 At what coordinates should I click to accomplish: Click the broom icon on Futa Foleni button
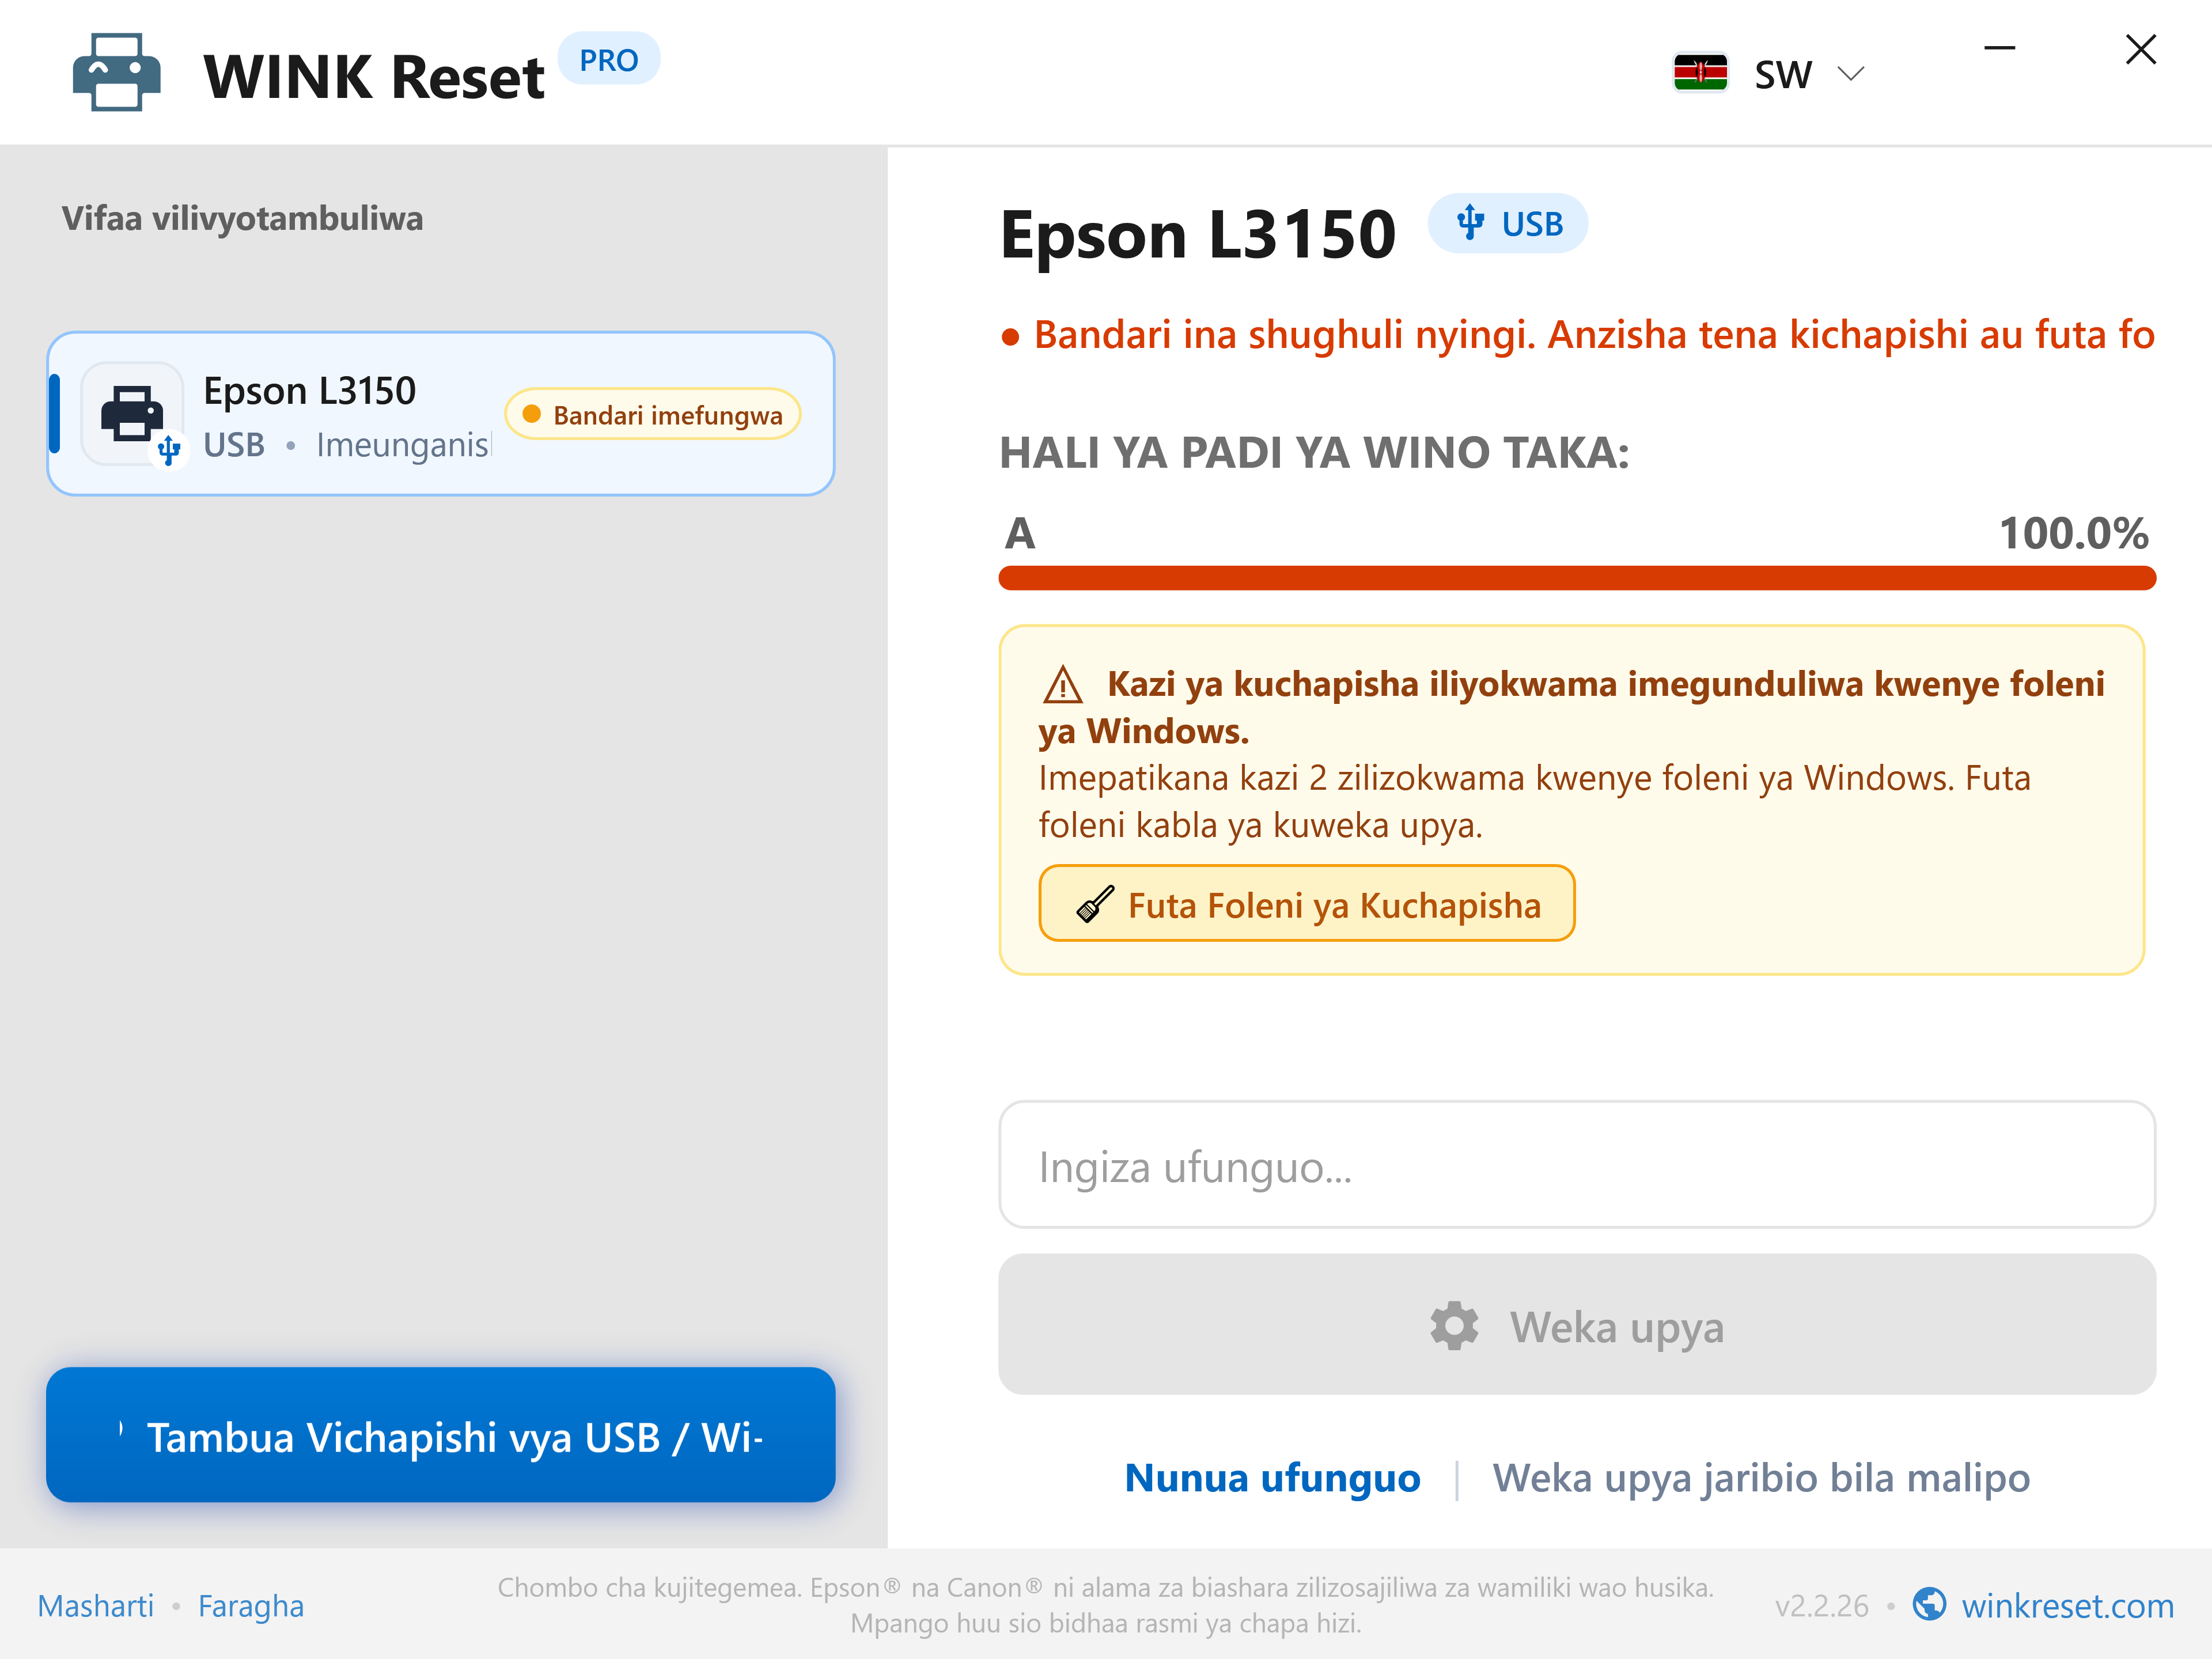1095,904
